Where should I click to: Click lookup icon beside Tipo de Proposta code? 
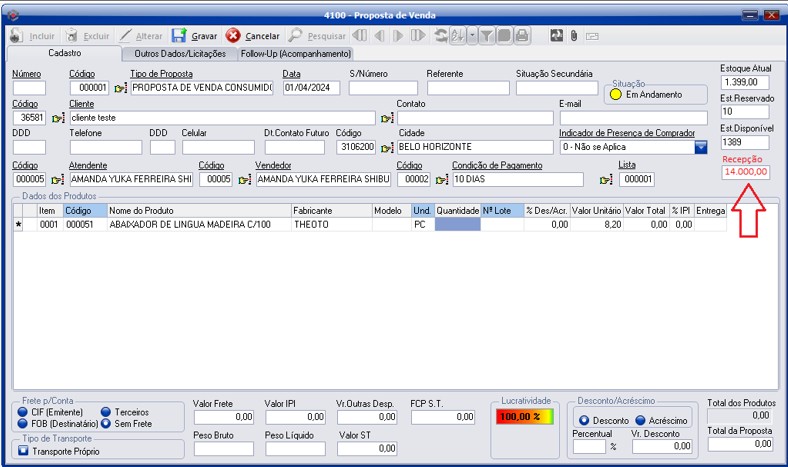[x=121, y=88]
